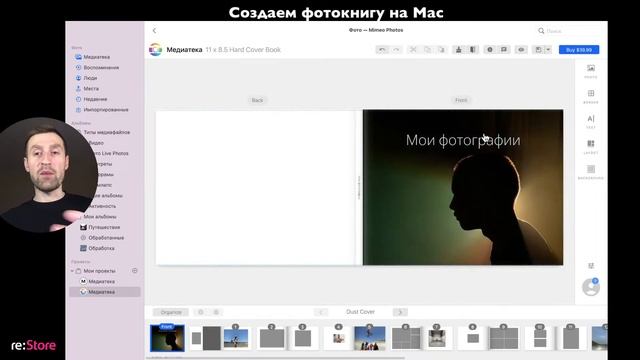Go back with the chevron arrow above Медиатека
640x360 pixels.
click(x=154, y=31)
